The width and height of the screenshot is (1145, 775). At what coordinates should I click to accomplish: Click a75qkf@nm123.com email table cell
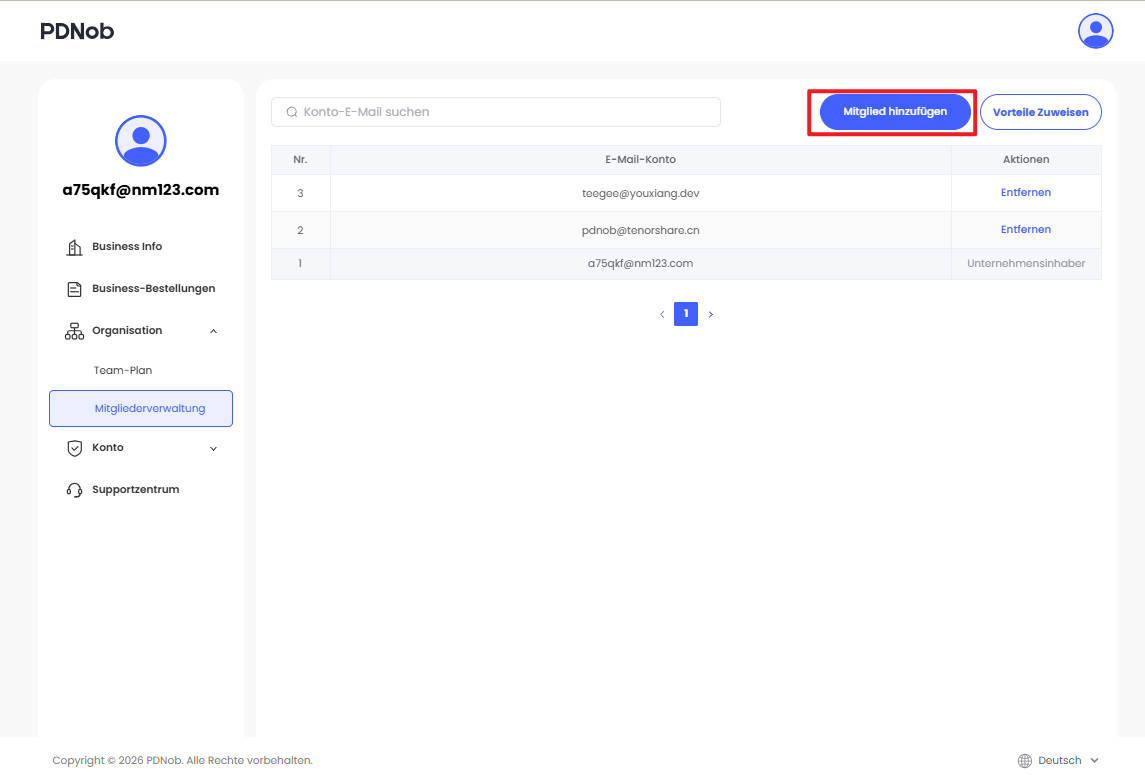[x=640, y=264]
